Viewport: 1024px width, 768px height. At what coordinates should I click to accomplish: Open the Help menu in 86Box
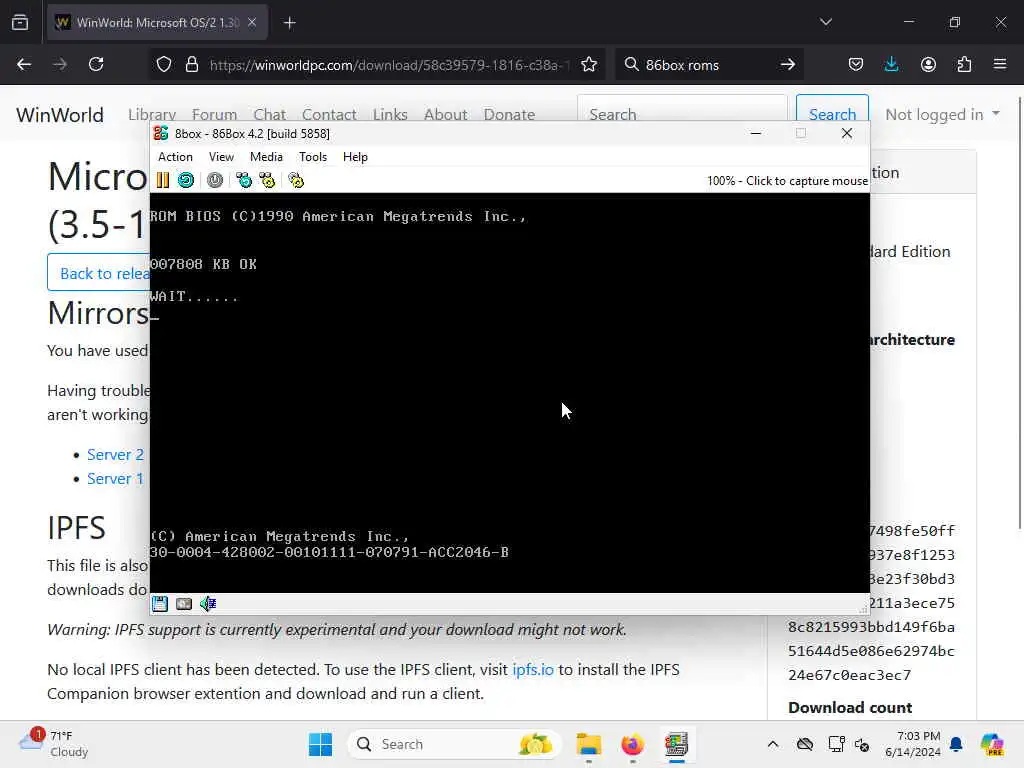pos(355,157)
